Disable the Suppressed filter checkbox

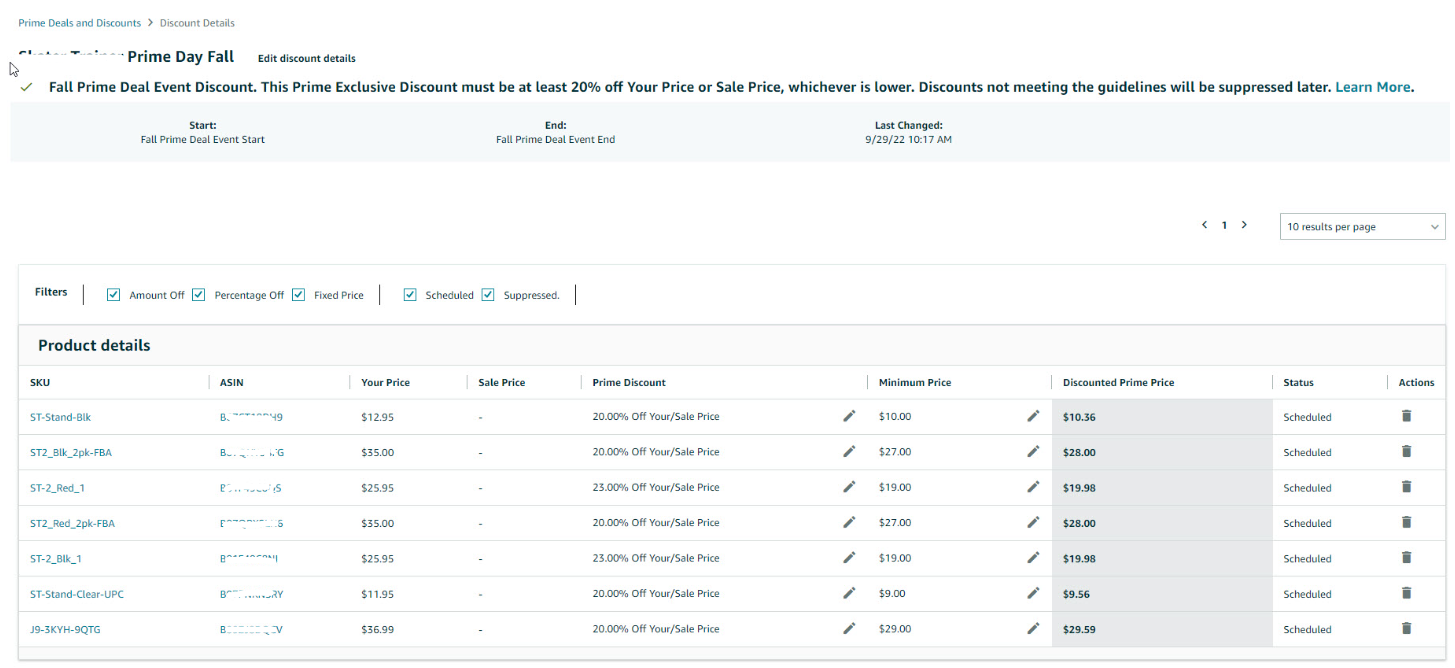pyautogui.click(x=488, y=295)
